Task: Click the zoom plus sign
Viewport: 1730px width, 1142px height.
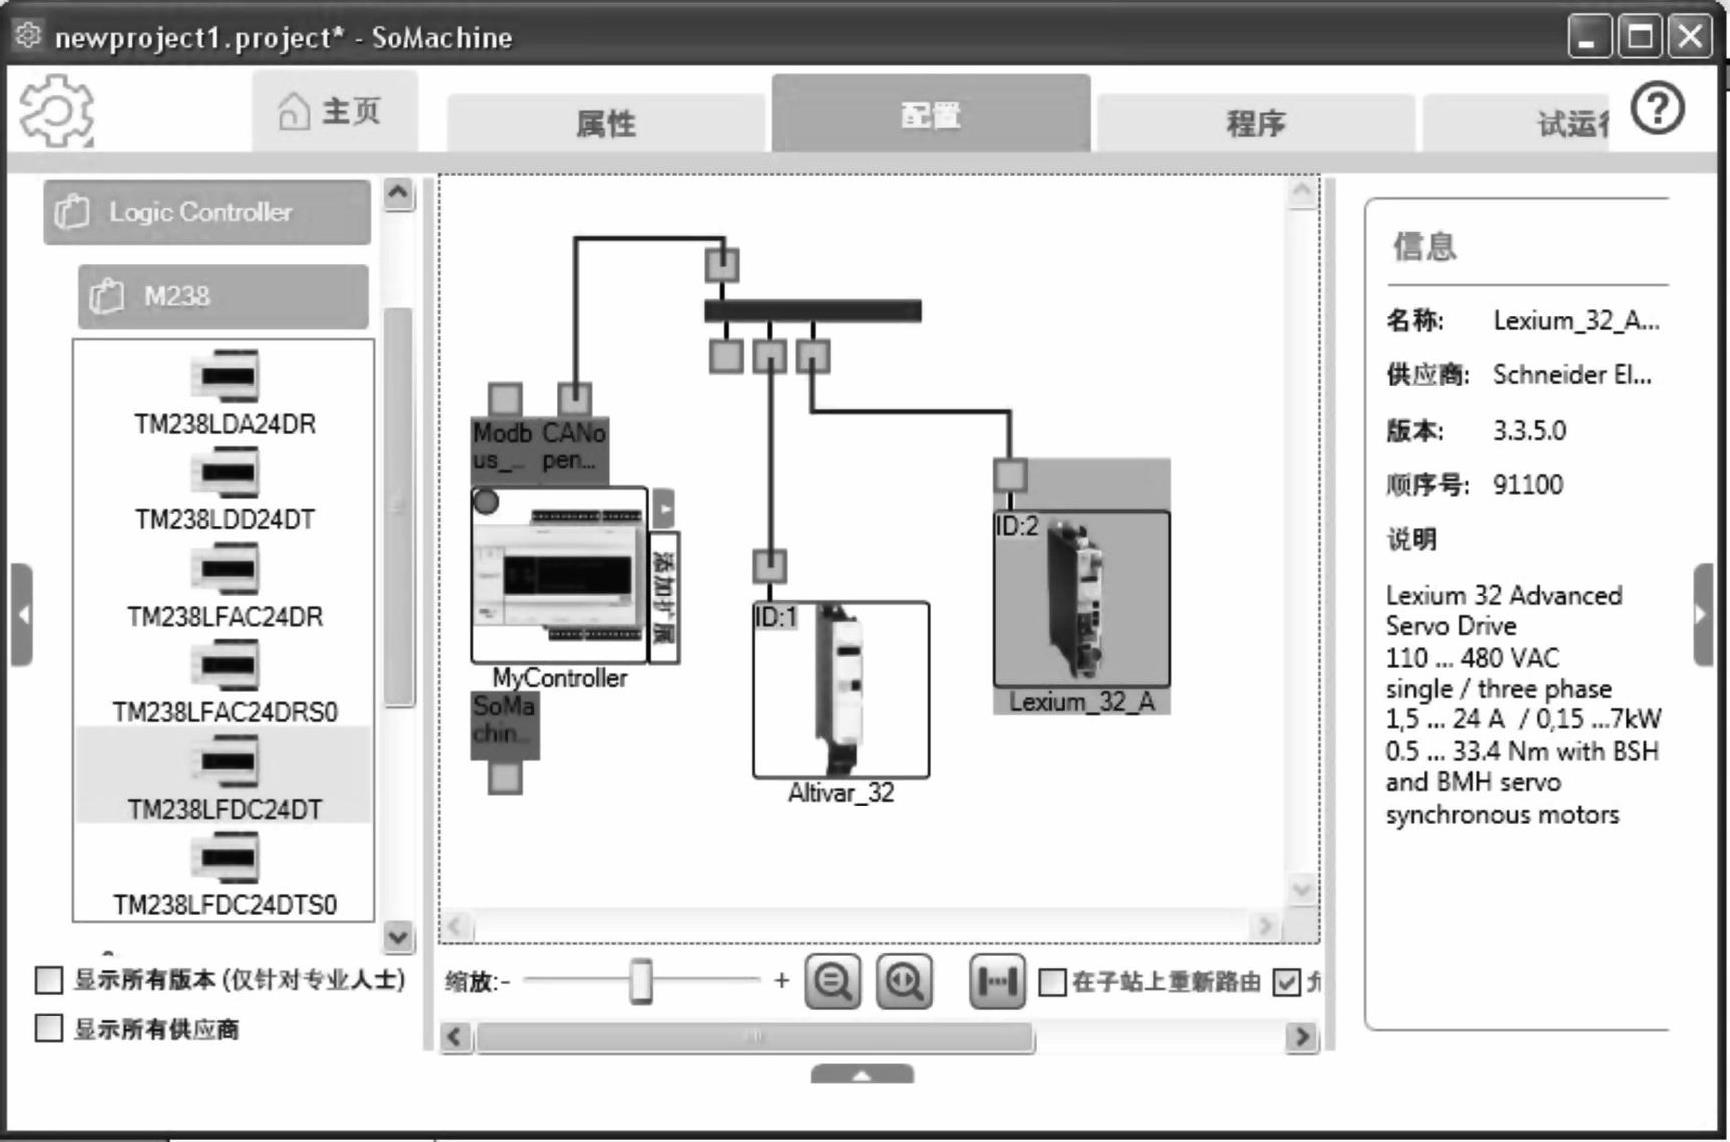Action: [x=782, y=981]
